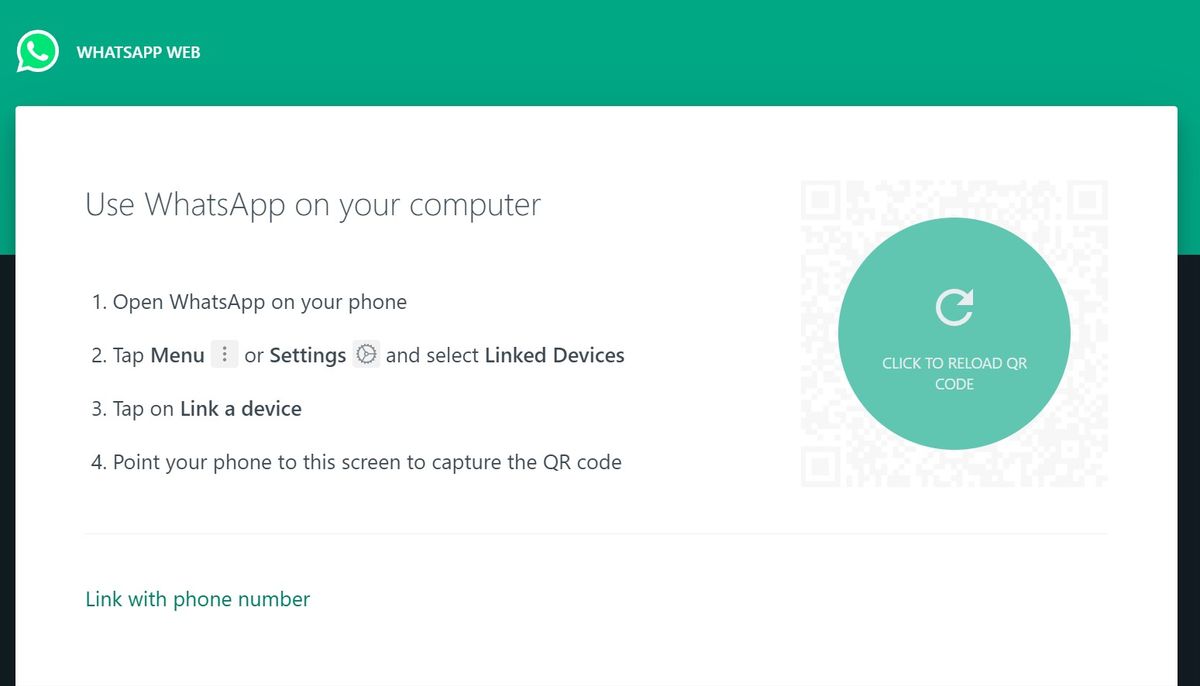Click the "Open WhatsApp on your phone" step
The image size is (1200, 686).
pos(259,302)
